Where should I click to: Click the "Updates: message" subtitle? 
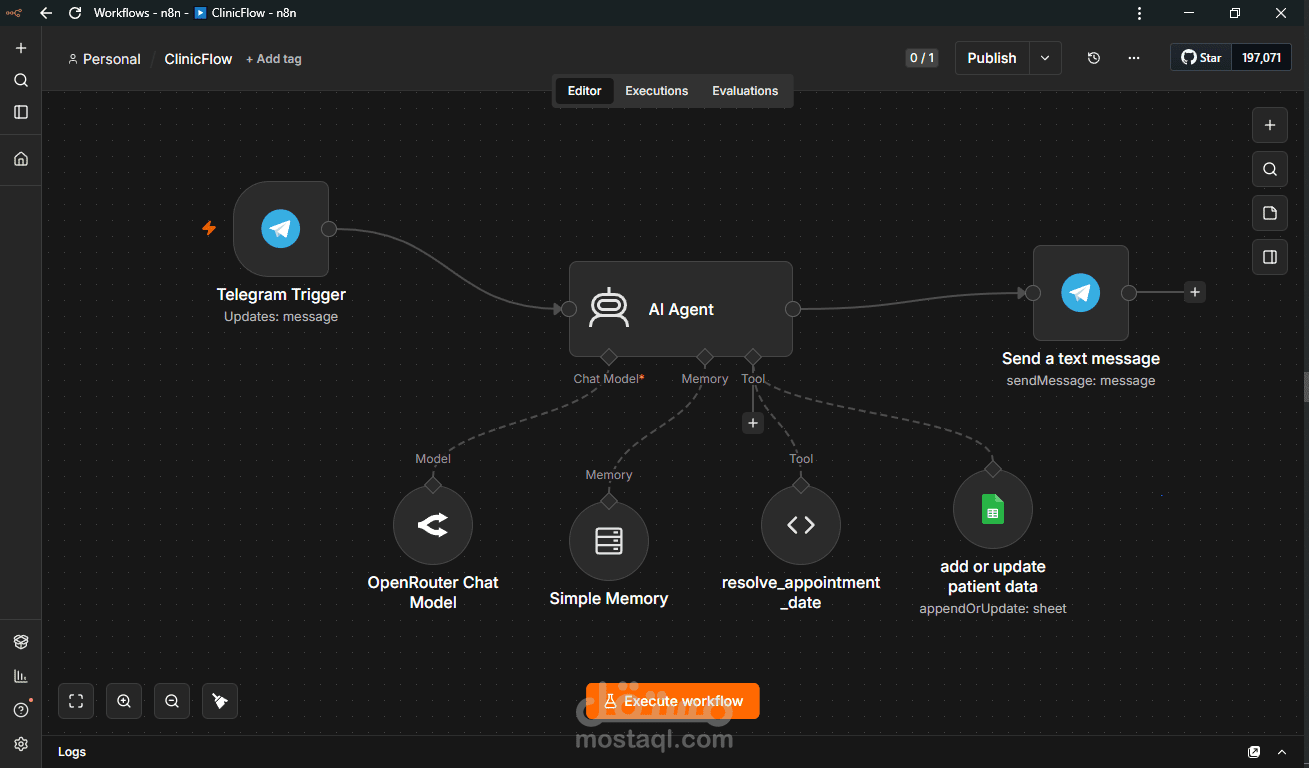click(281, 317)
